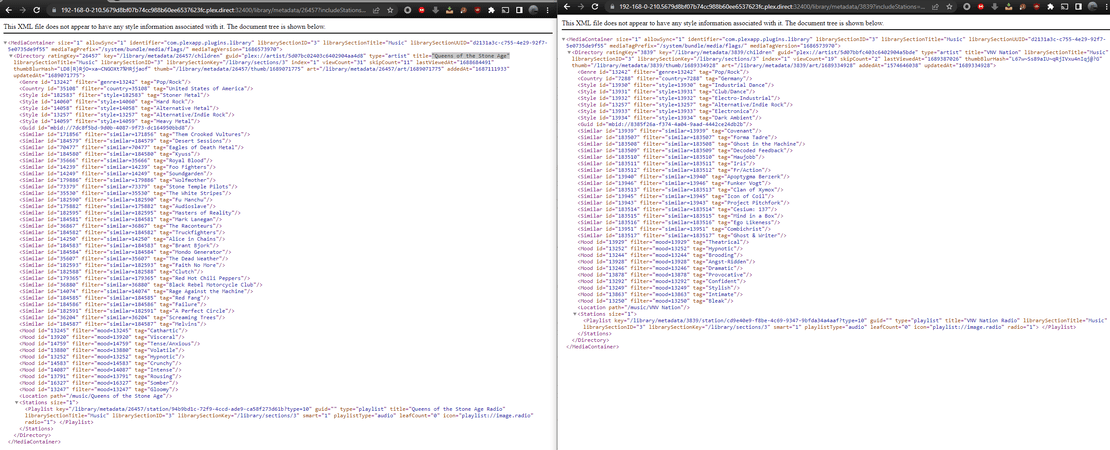The width and height of the screenshot is (1110, 450).
Task: Click forward arrow in left browser window
Action: [23, 10]
